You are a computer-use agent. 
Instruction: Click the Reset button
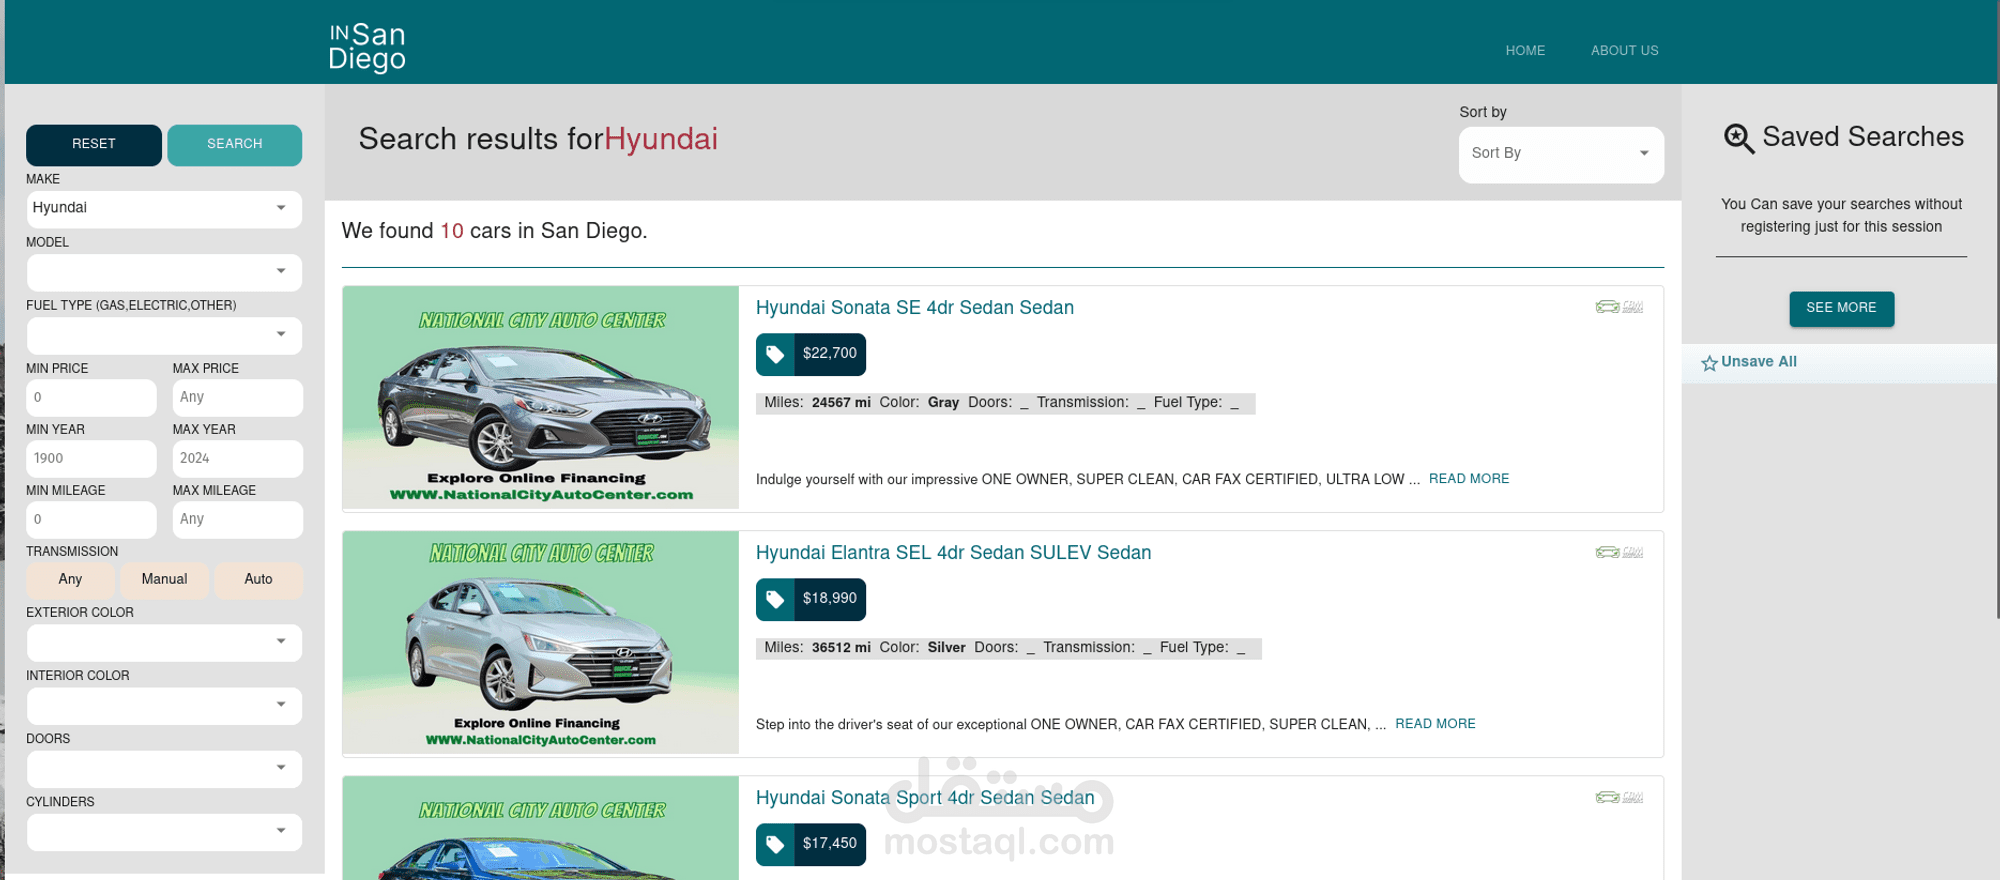tap(94, 145)
